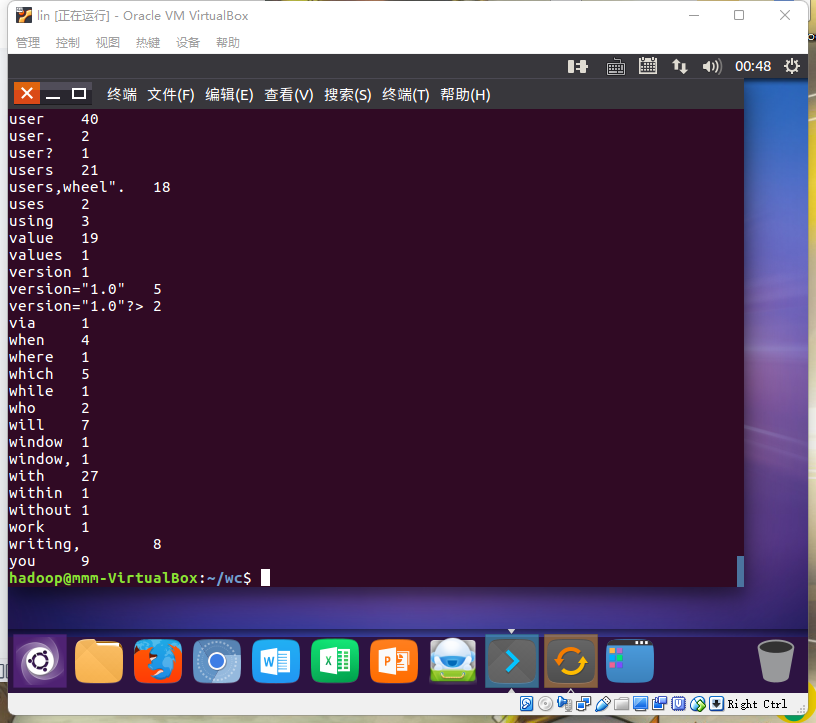
Task: Open the VirtualBox 控制 menu
Action: pyautogui.click(x=68, y=43)
